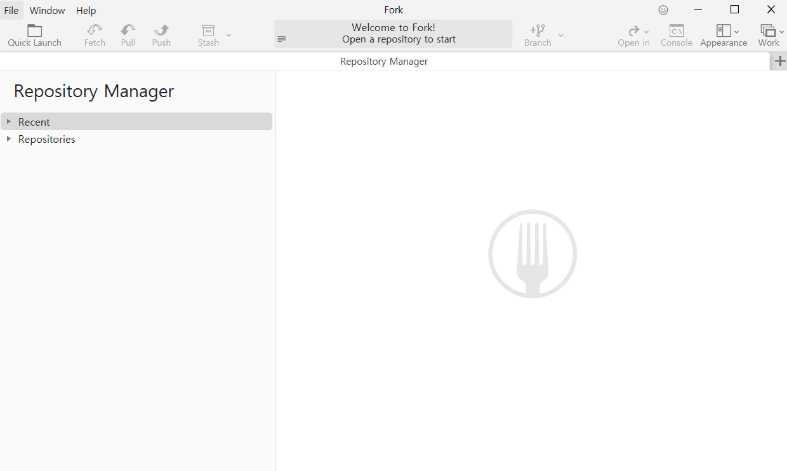
Task: Open the Stash dropdown arrow
Action: click(228, 35)
